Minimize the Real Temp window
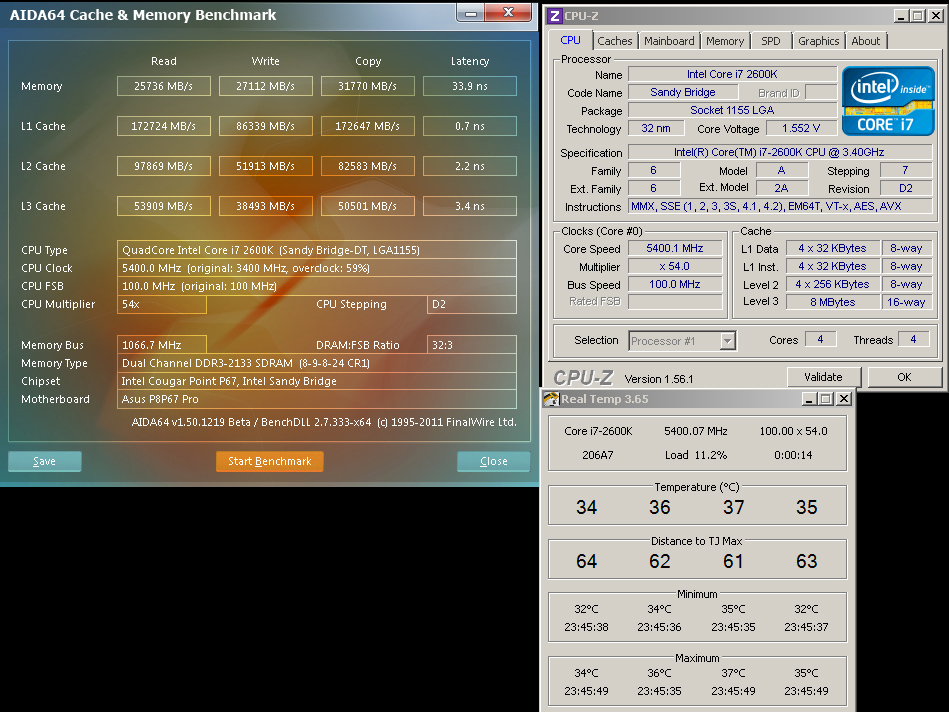This screenshot has width=949, height=712. (x=809, y=399)
